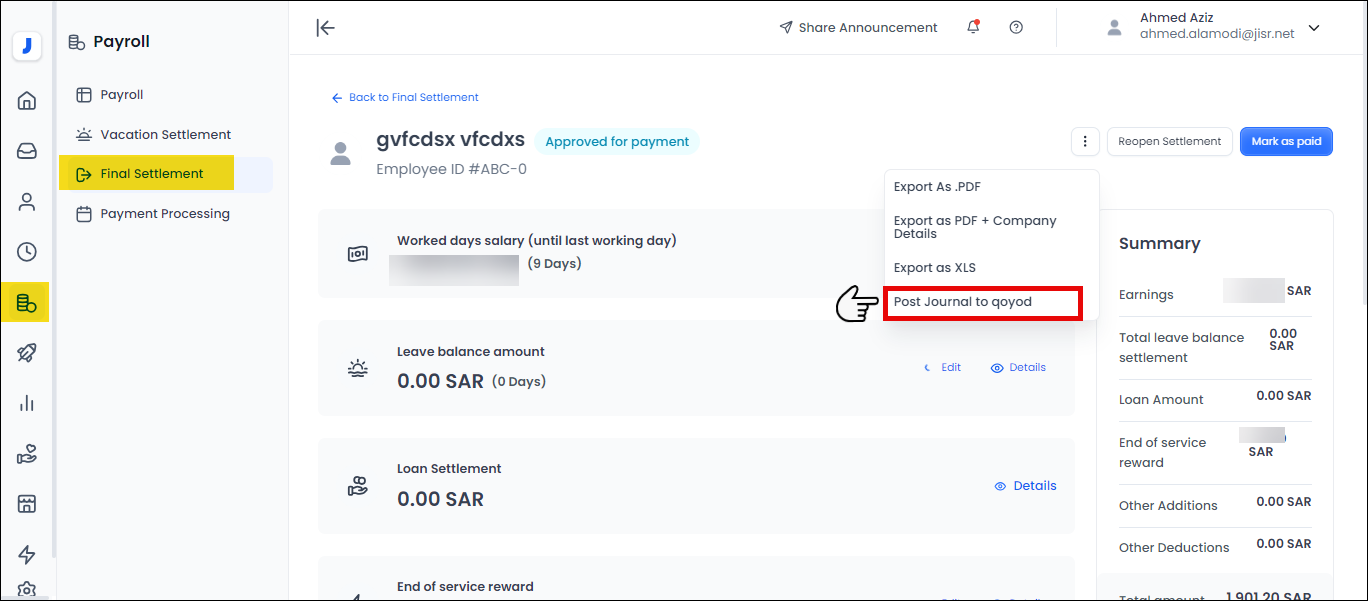Open the Reports bar chart icon
The height and width of the screenshot is (601, 1368).
(27, 404)
